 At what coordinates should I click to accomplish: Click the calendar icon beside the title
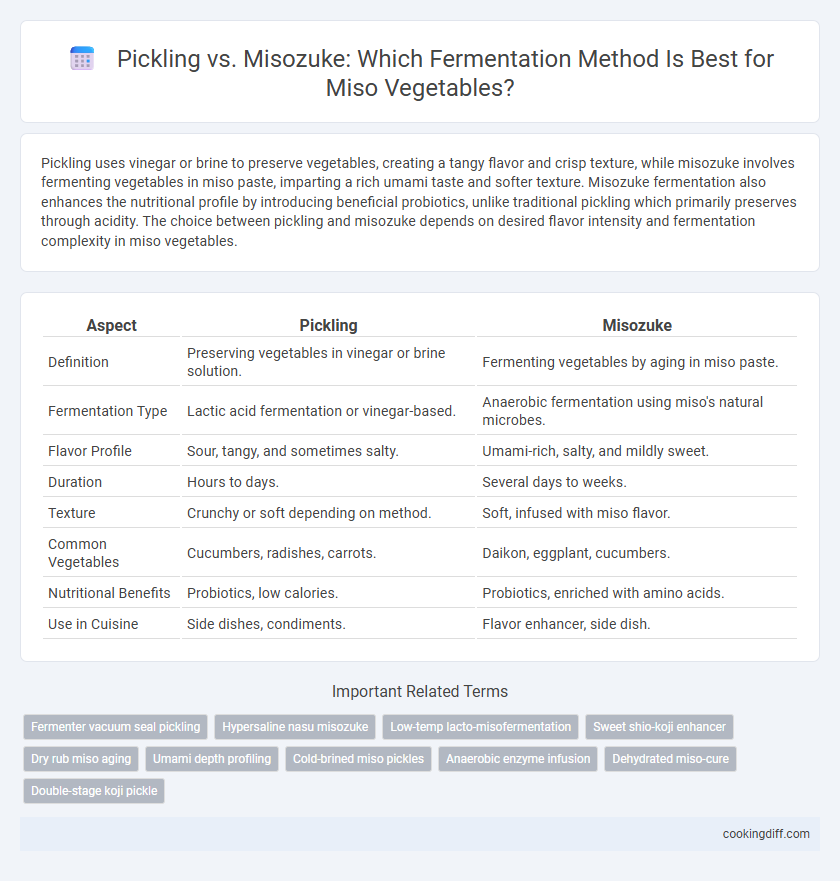point(82,59)
